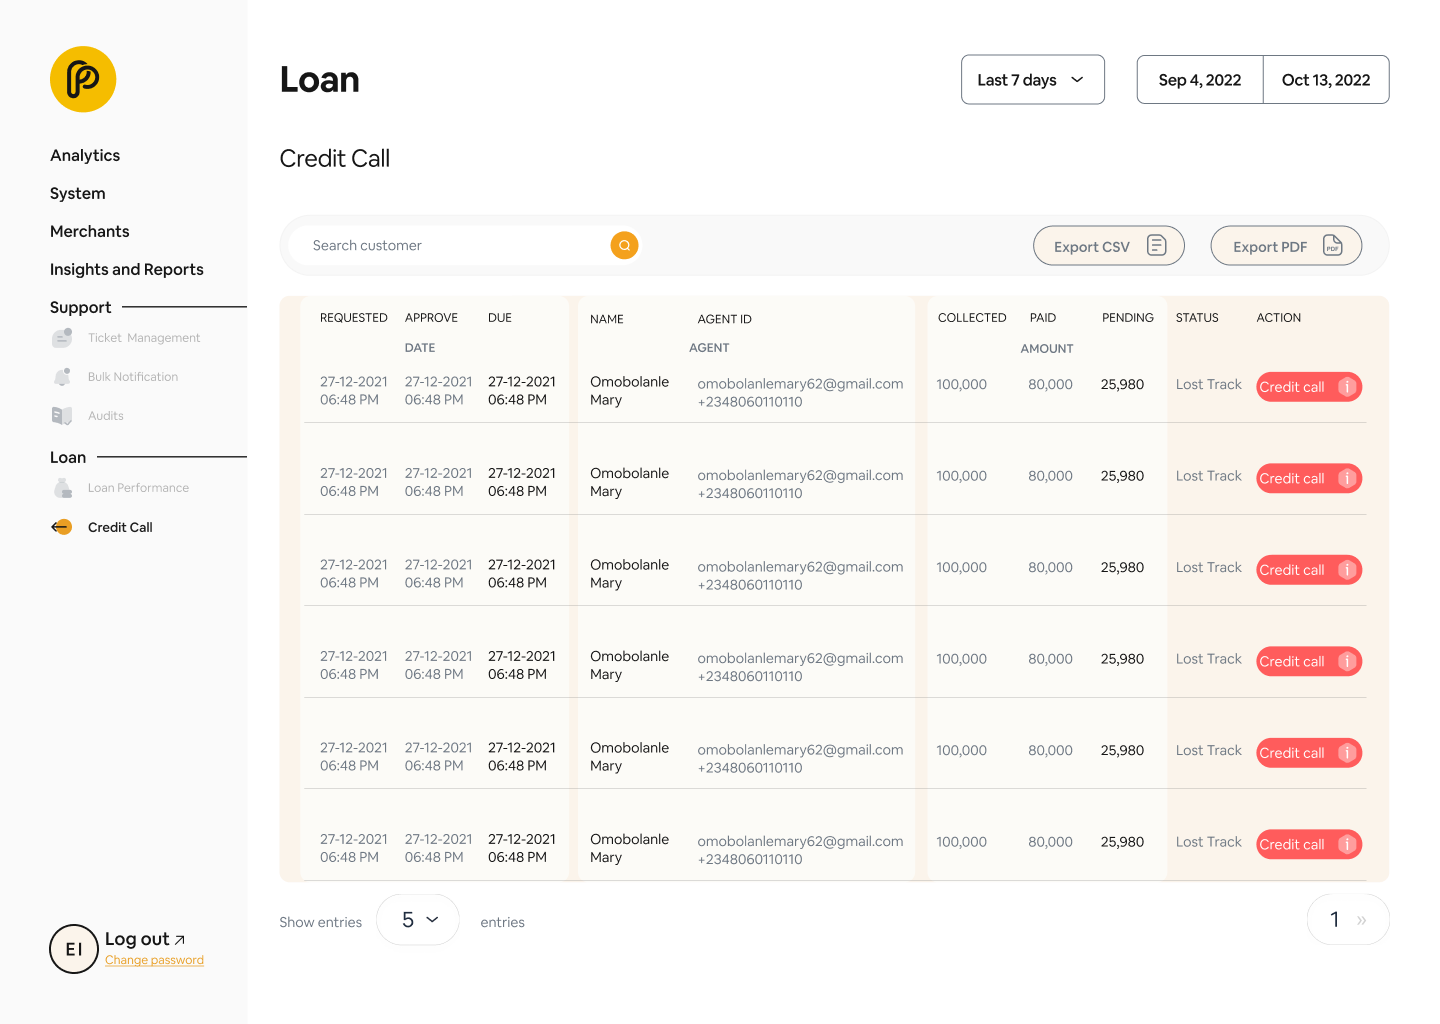This screenshot has width=1440, height=1024.
Task: Open Ticket Management
Action: click(x=144, y=338)
